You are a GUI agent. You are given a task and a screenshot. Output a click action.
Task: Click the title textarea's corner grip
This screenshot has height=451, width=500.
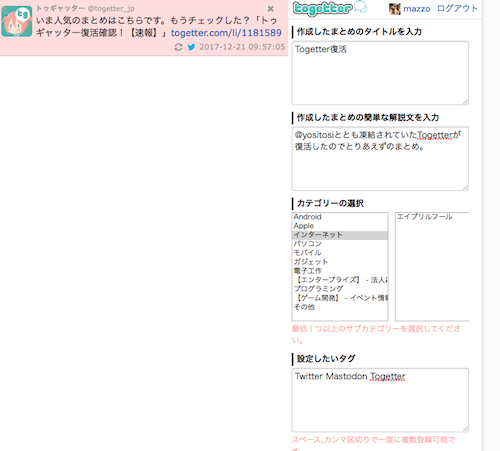pos(466,102)
